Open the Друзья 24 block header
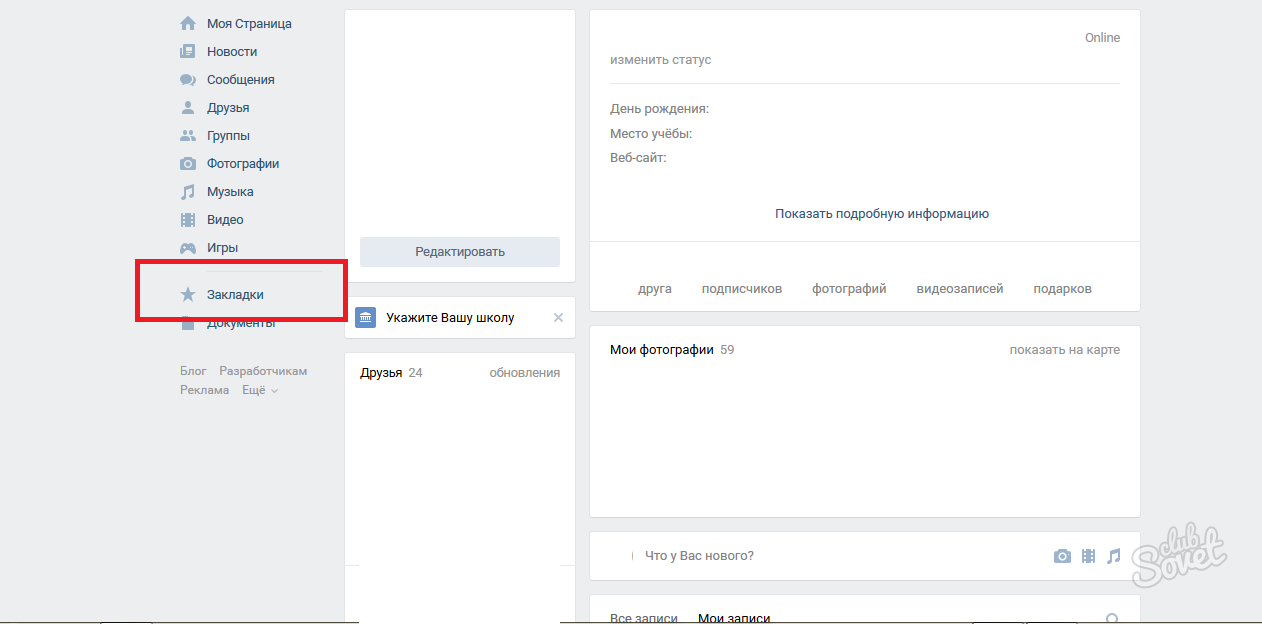The width and height of the screenshot is (1262, 624). (x=391, y=373)
